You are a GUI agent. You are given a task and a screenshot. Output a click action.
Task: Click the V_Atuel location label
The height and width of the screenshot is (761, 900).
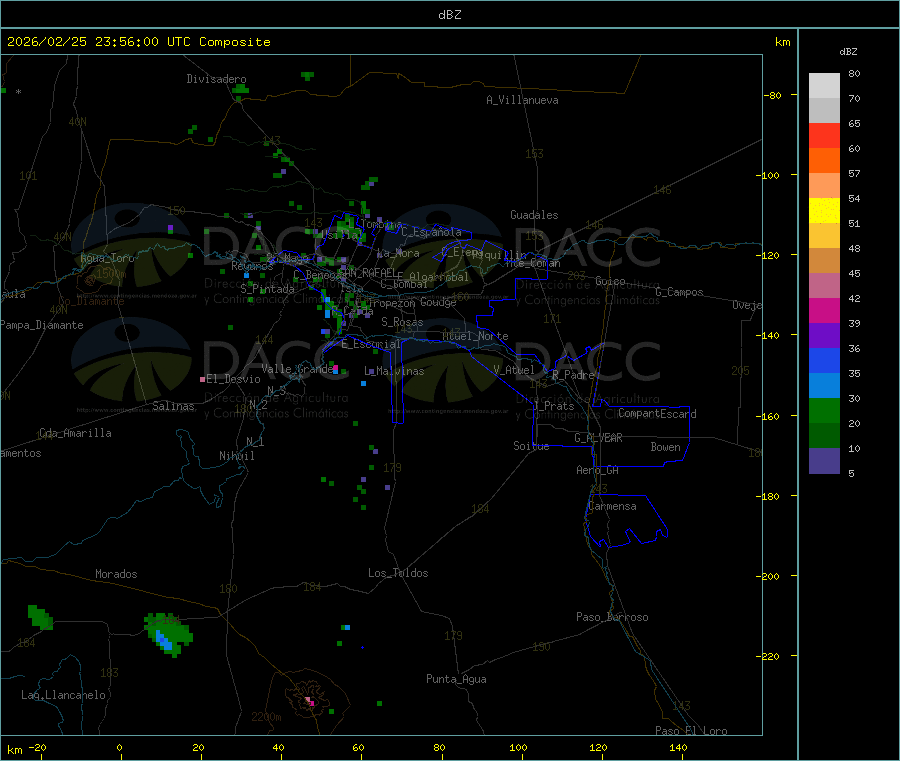514,370
